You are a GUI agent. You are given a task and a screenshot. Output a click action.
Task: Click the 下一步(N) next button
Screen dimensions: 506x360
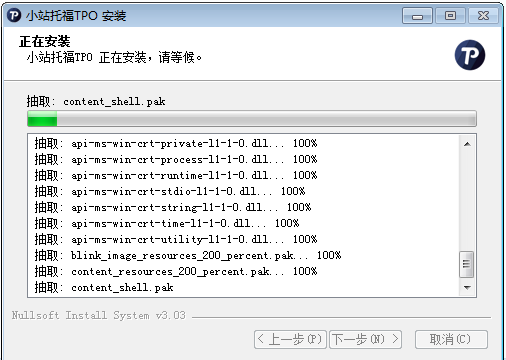[x=365, y=339]
